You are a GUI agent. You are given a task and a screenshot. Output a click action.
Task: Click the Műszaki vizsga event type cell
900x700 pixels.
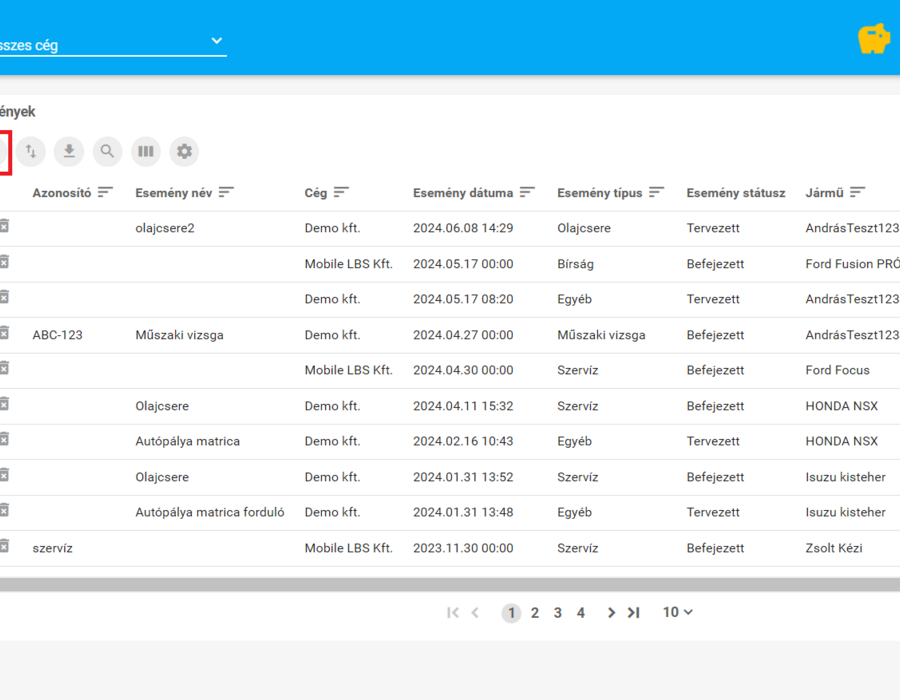(602, 335)
